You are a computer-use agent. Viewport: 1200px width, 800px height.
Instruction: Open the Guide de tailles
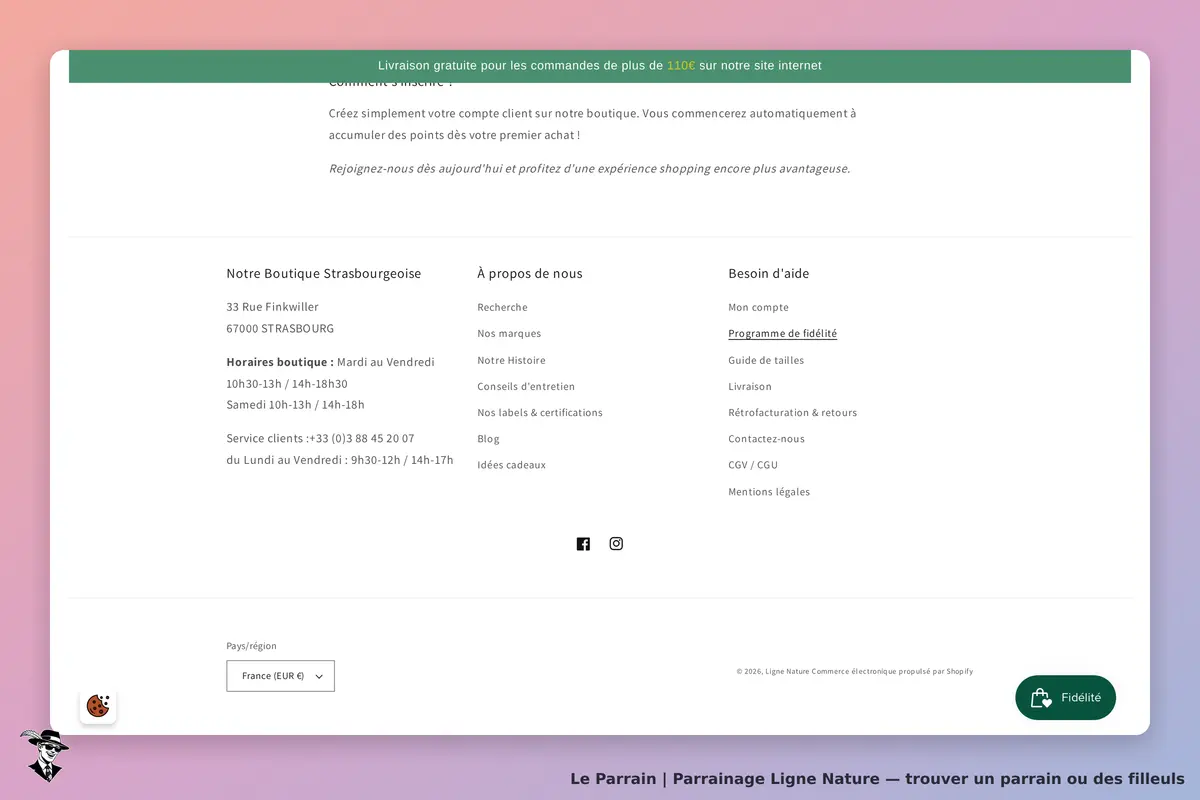(x=766, y=360)
